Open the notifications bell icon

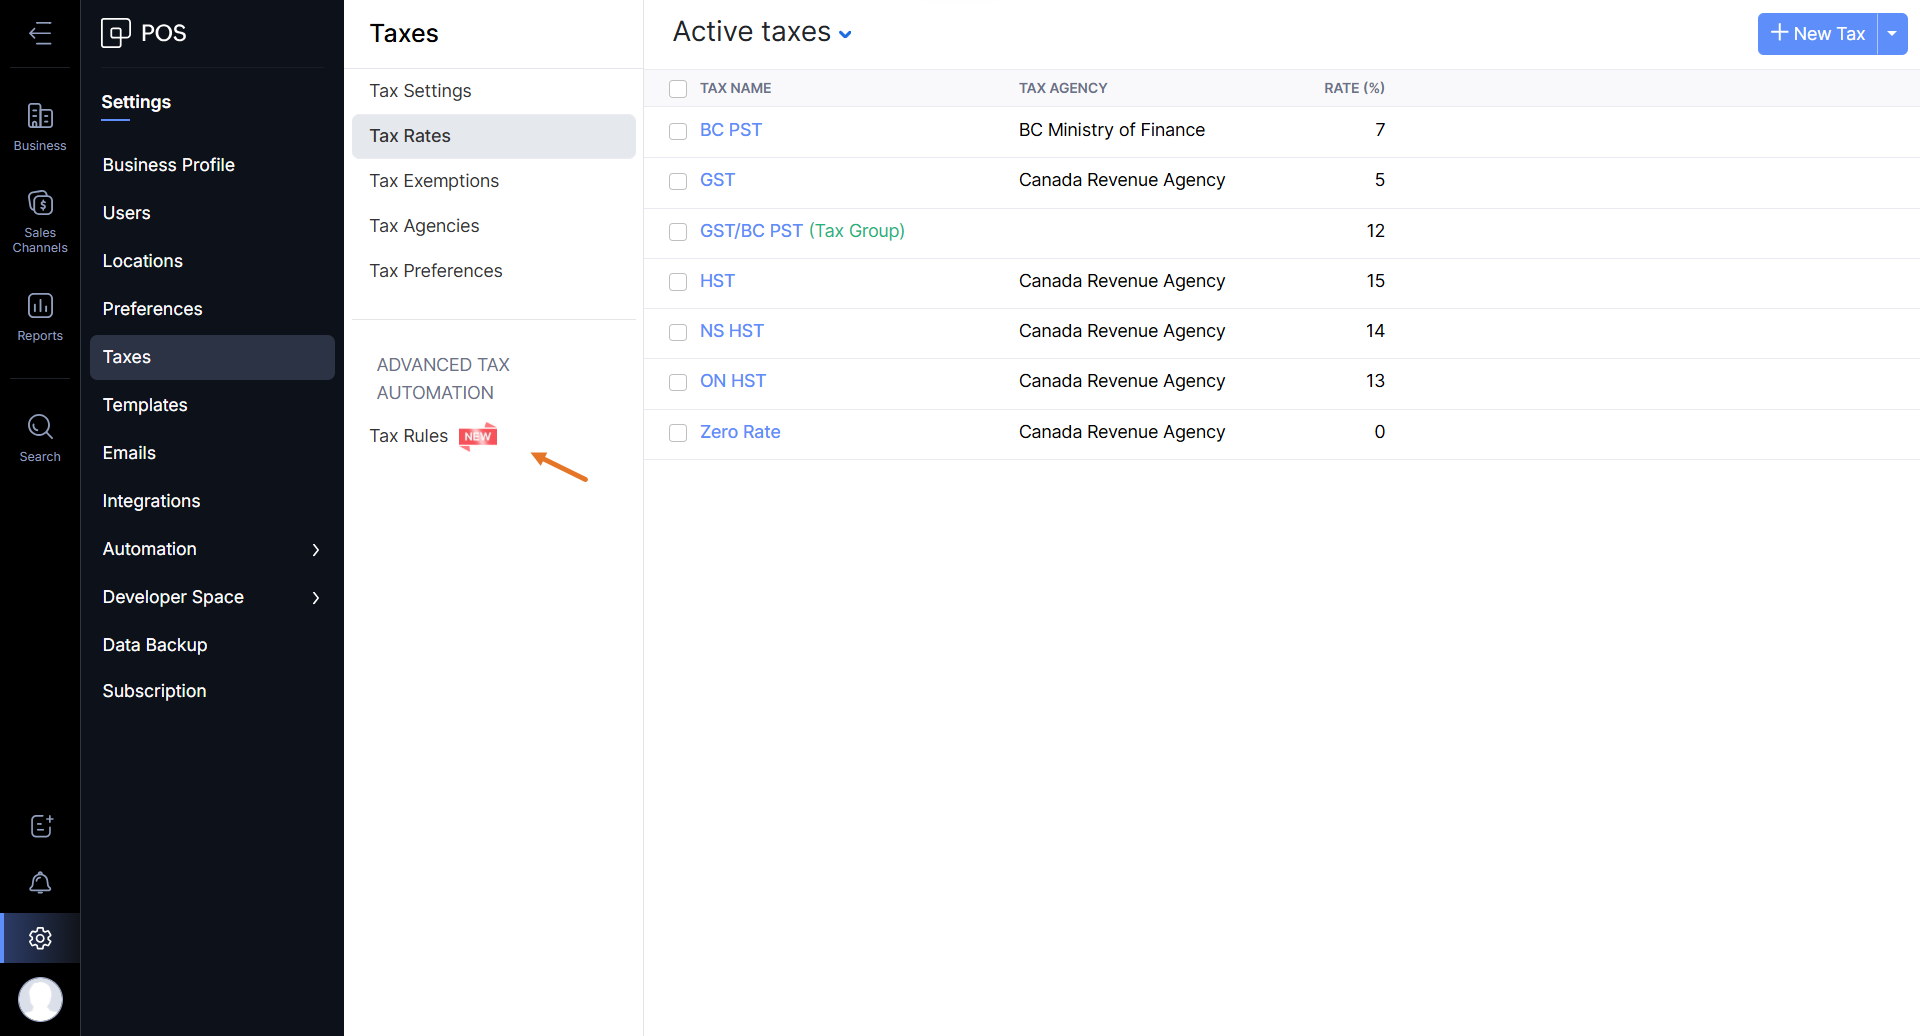[x=40, y=882]
